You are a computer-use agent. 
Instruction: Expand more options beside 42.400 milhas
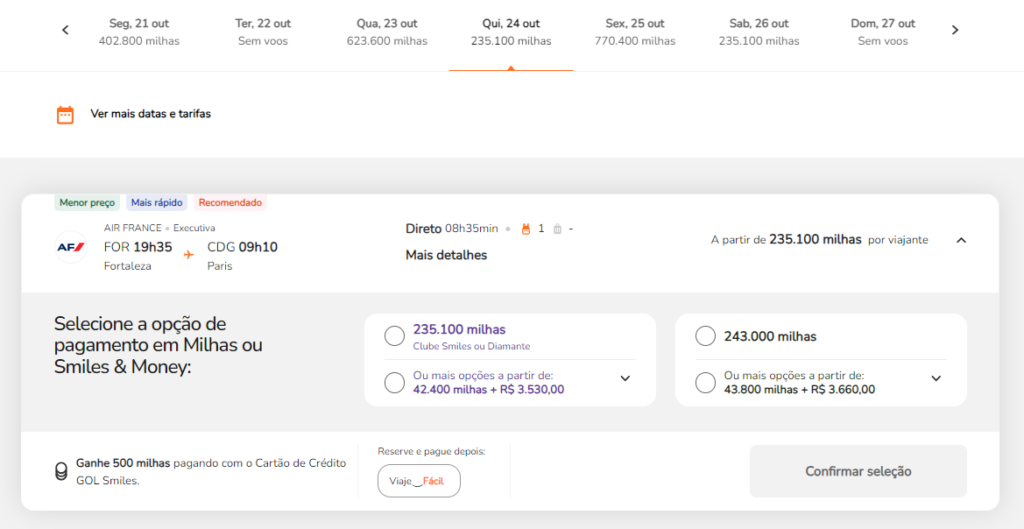pos(625,378)
